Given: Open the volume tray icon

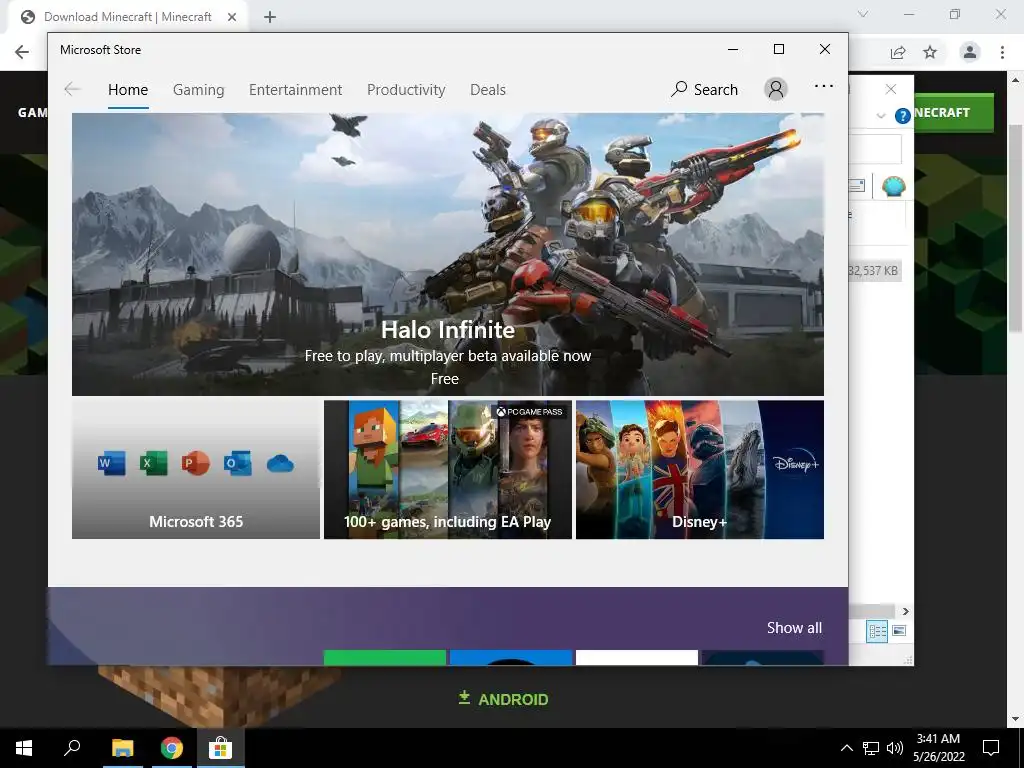Looking at the screenshot, I should tap(895, 748).
